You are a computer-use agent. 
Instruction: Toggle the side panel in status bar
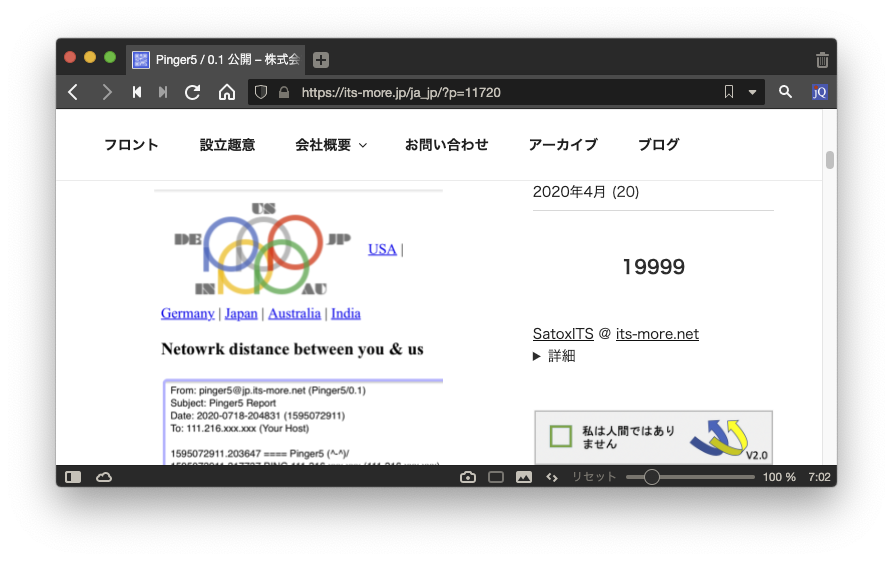pos(73,477)
